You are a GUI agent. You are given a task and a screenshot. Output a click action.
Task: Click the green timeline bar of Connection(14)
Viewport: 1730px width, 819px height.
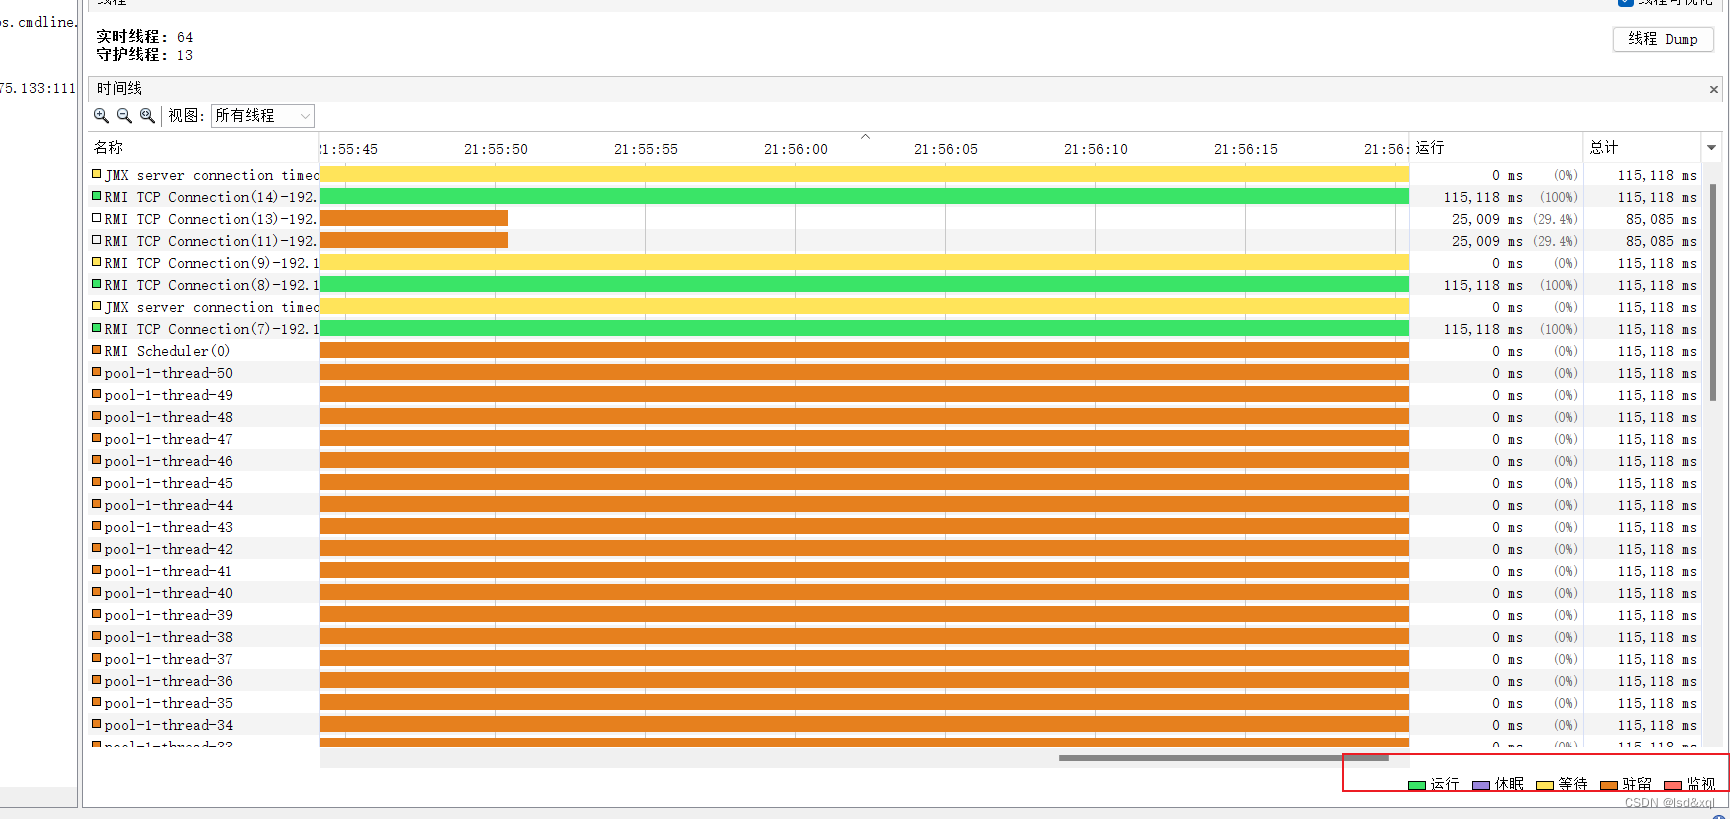pos(864,196)
